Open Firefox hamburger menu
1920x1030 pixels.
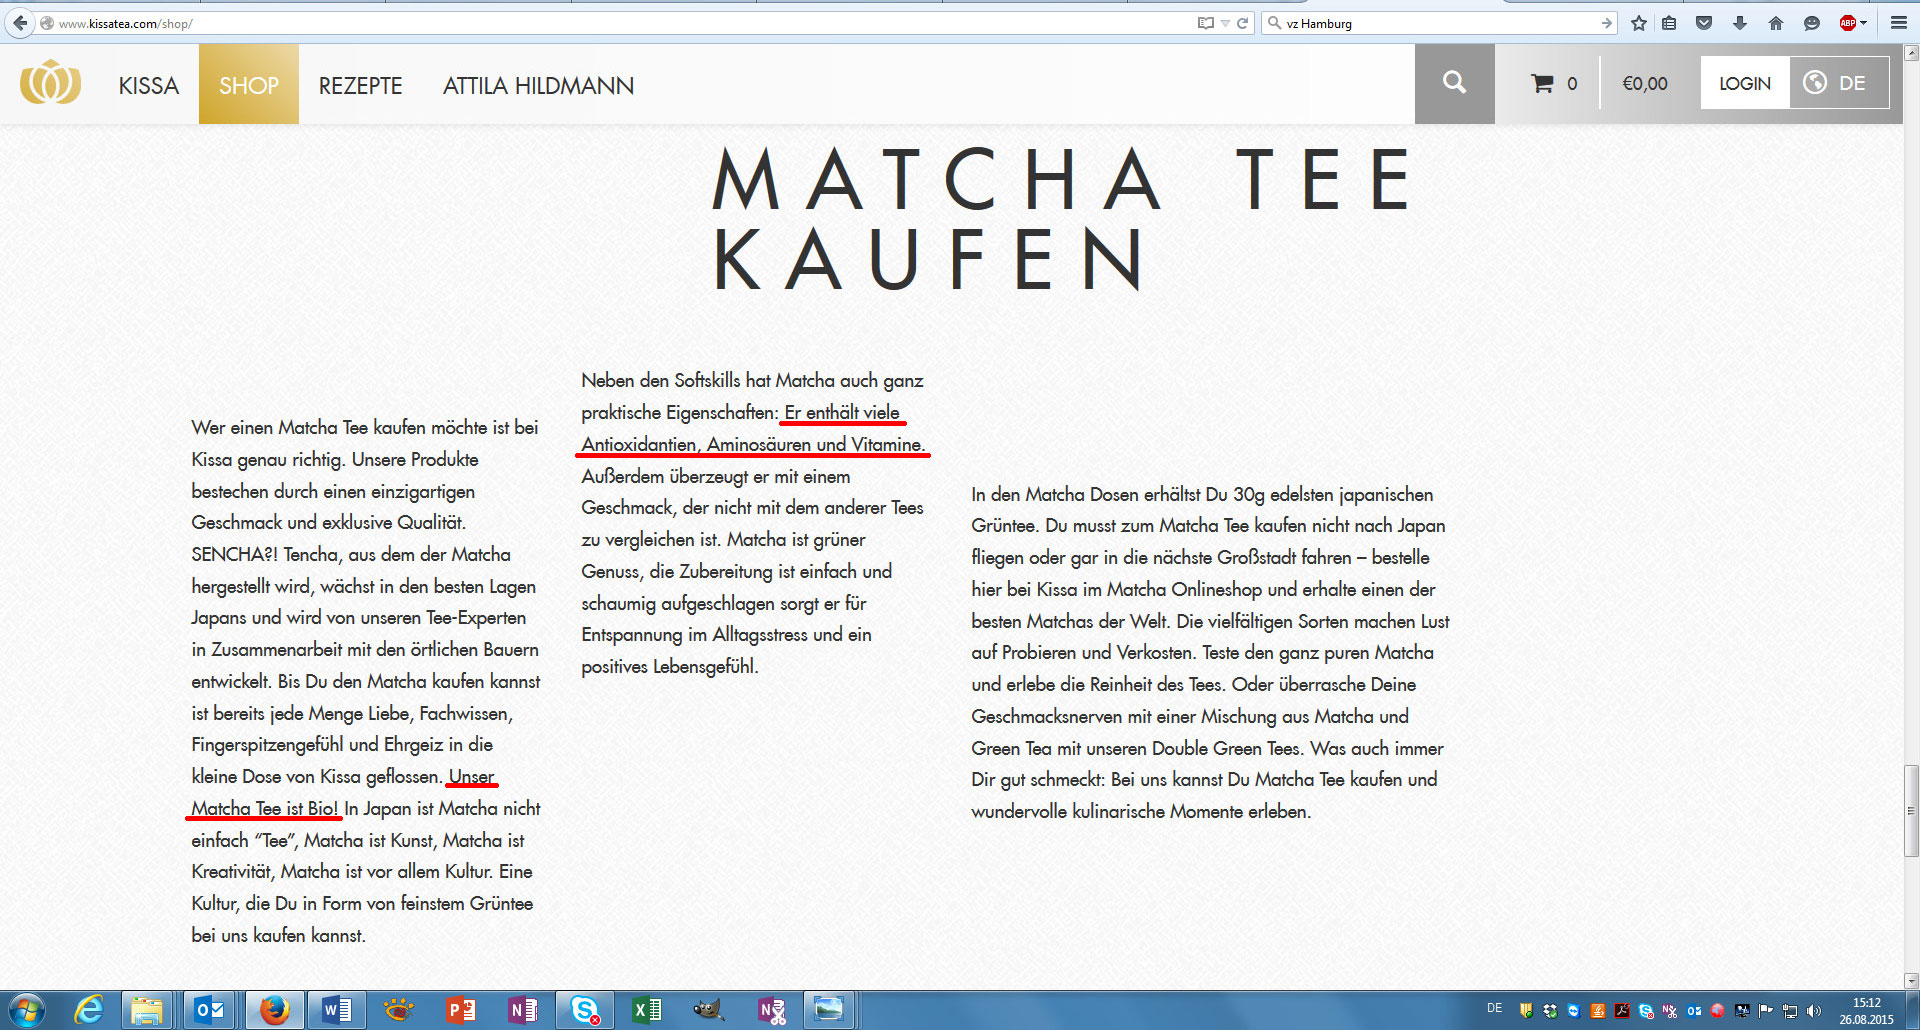(1898, 23)
